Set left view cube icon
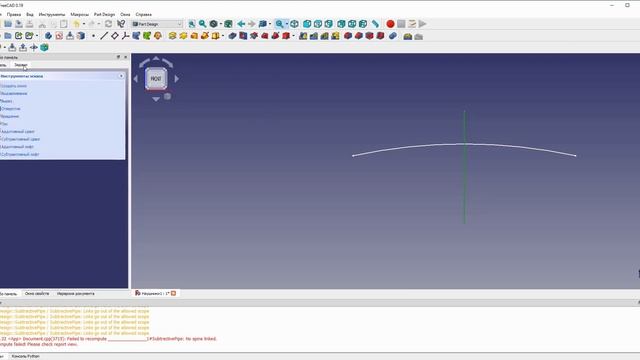This screenshot has height=360, width=640. pyautogui.click(x=363, y=24)
